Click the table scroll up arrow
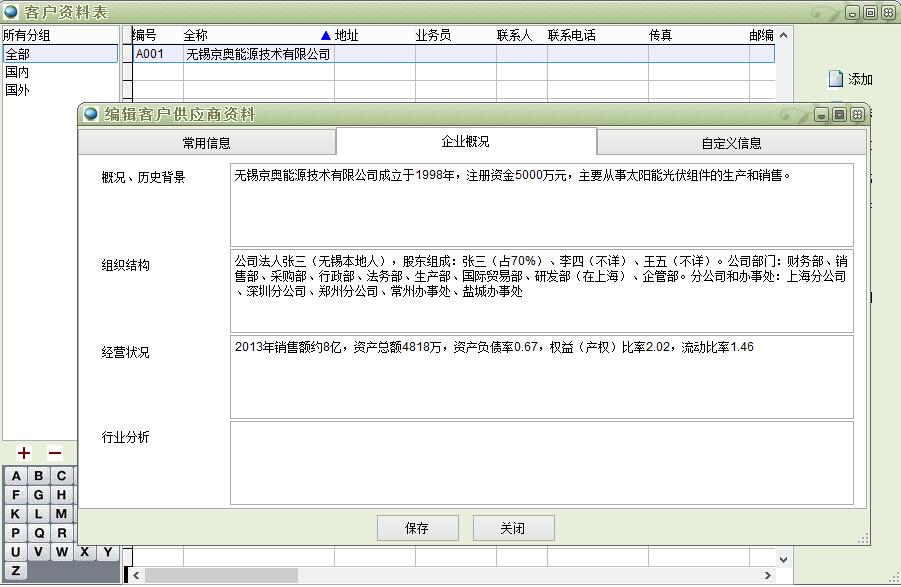Viewport: 901px width, 587px height. point(784,35)
